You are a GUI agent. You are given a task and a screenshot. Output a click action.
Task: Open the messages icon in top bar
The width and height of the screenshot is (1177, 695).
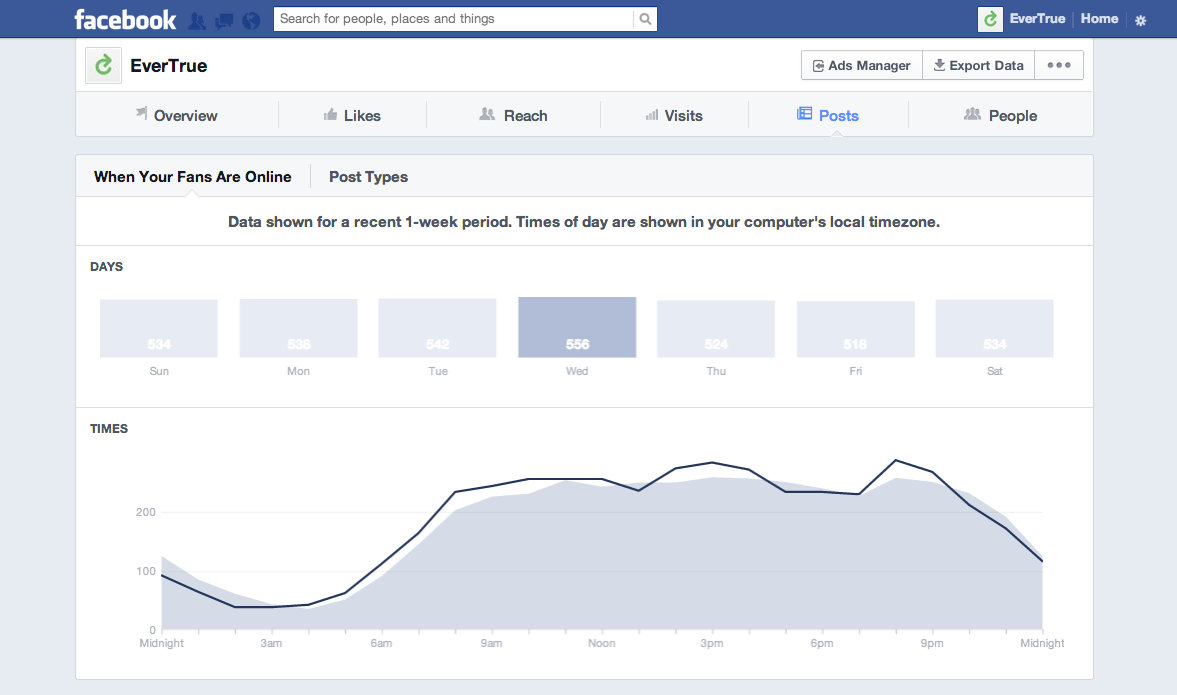[224, 20]
